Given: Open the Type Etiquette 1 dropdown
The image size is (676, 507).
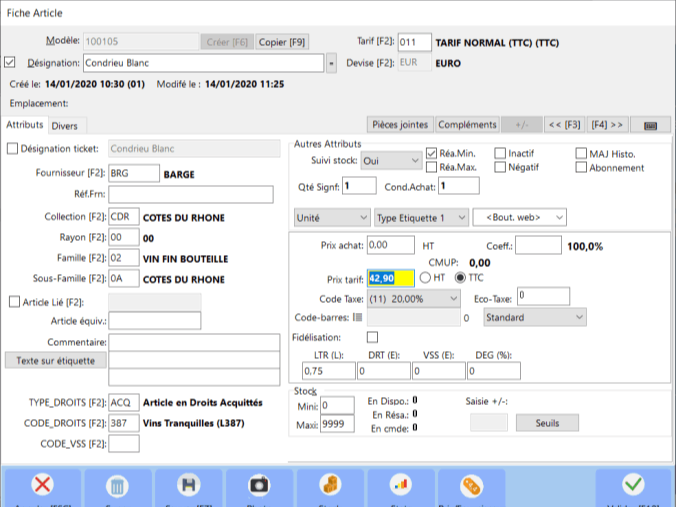Looking at the screenshot, I should click(421, 216).
